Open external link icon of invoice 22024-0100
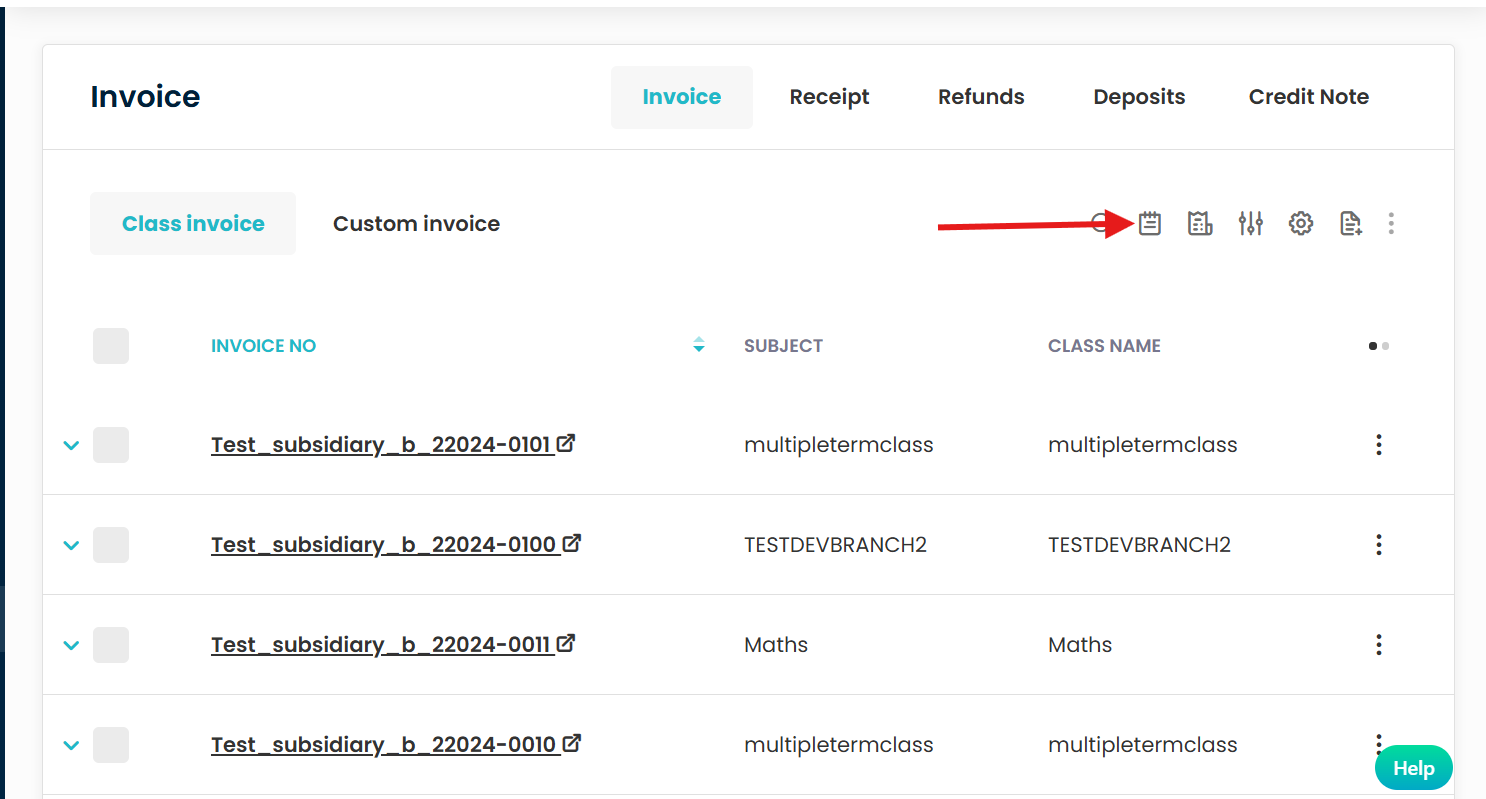Screen dimensions: 1486x799 pyautogui.click(x=571, y=543)
